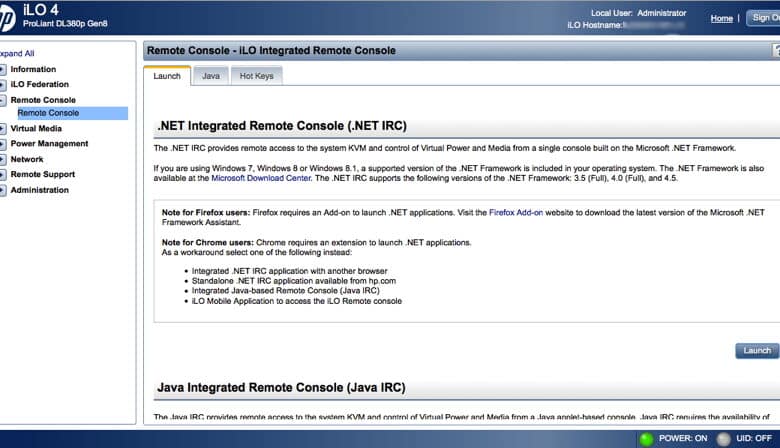780x448 pixels.
Task: Open help question mark icon in Remote Console header
Action: pos(776,50)
